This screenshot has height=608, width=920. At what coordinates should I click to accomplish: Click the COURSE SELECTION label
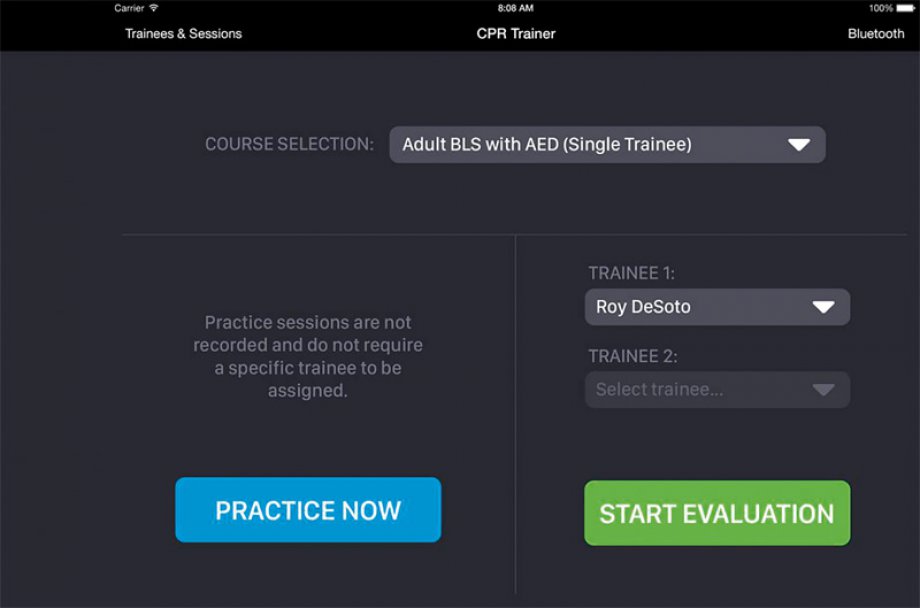(x=289, y=144)
